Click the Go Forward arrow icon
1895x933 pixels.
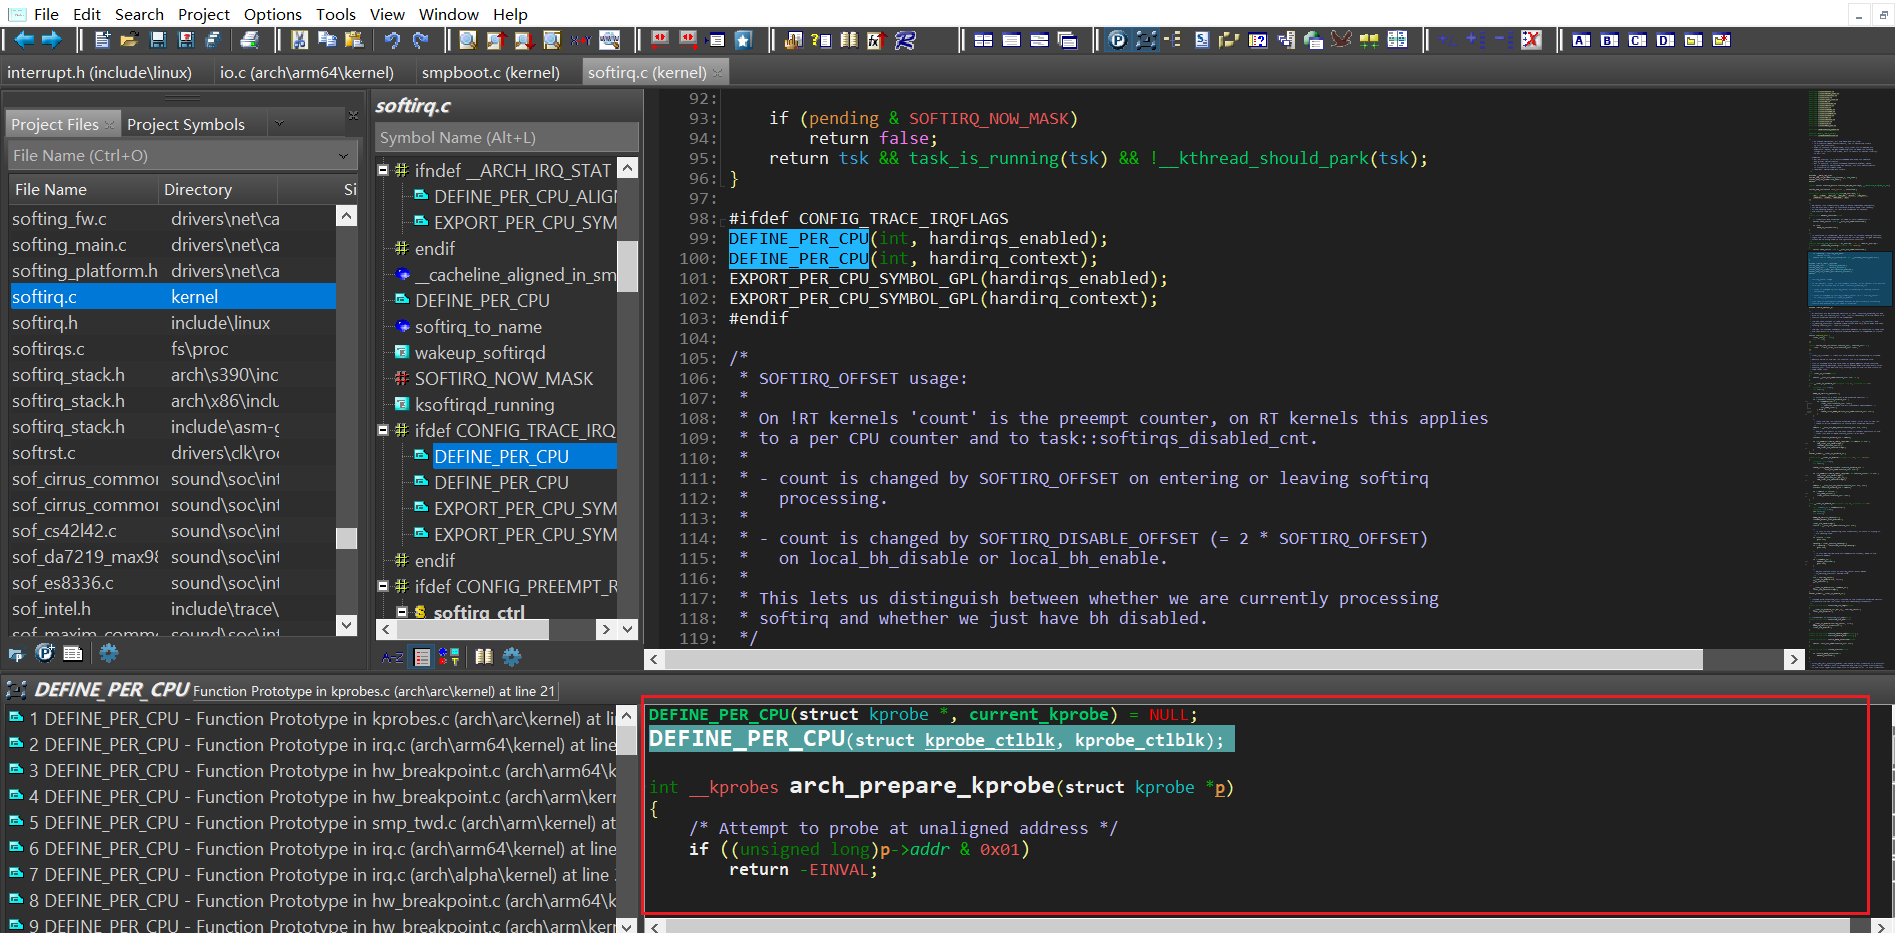click(51, 40)
